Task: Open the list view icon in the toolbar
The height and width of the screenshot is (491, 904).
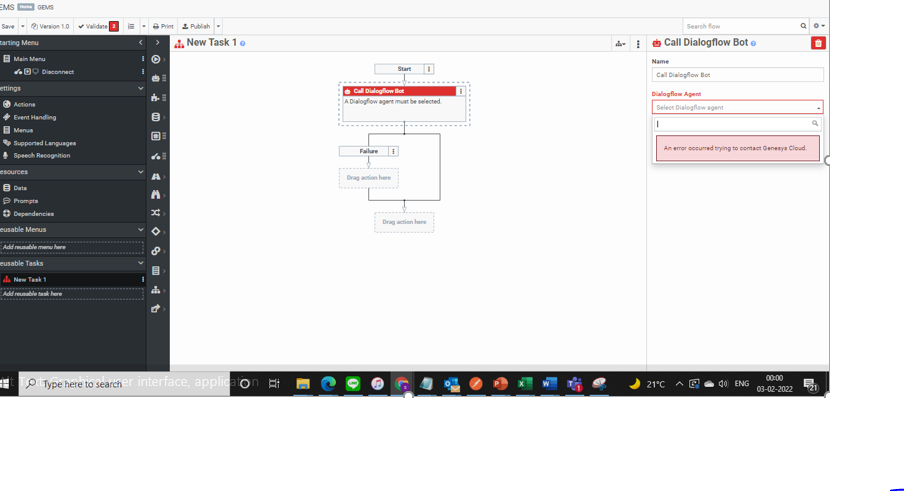Action: click(131, 27)
